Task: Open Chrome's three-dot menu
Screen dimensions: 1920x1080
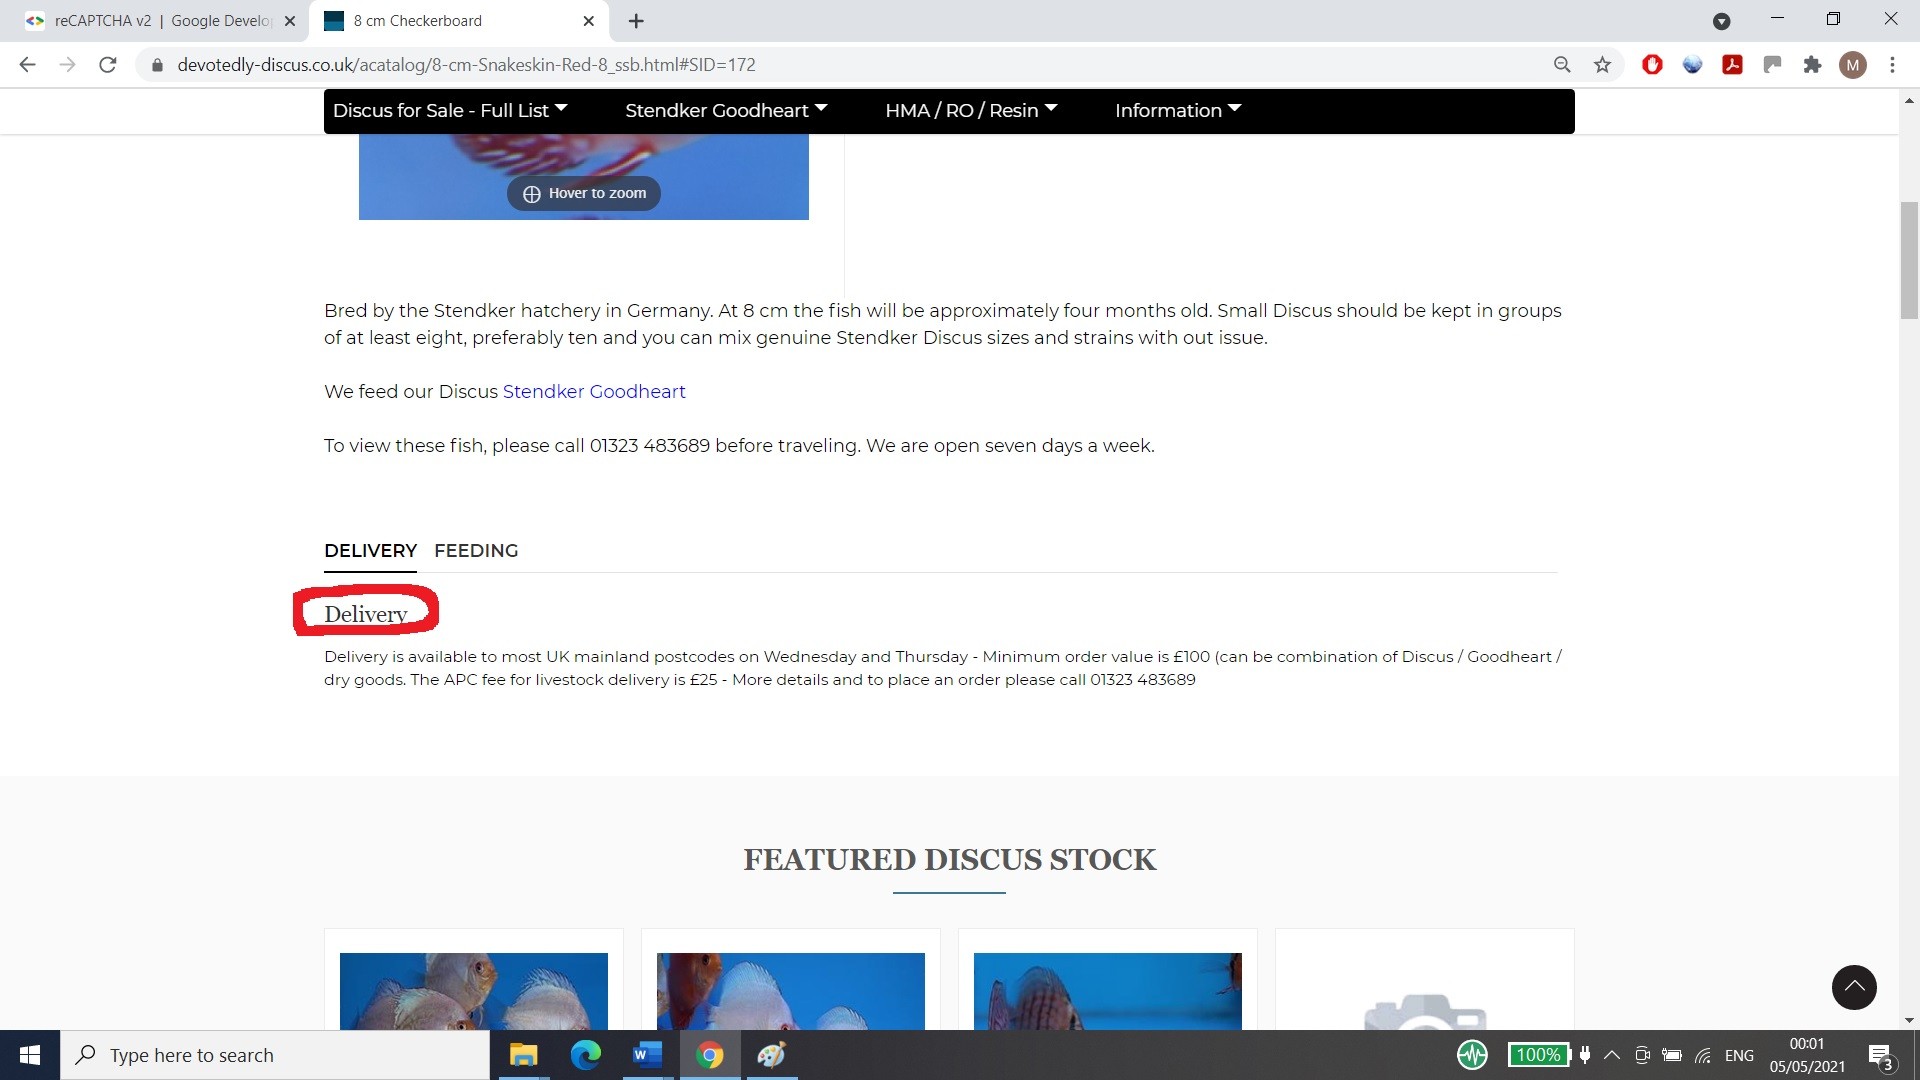Action: (1892, 65)
